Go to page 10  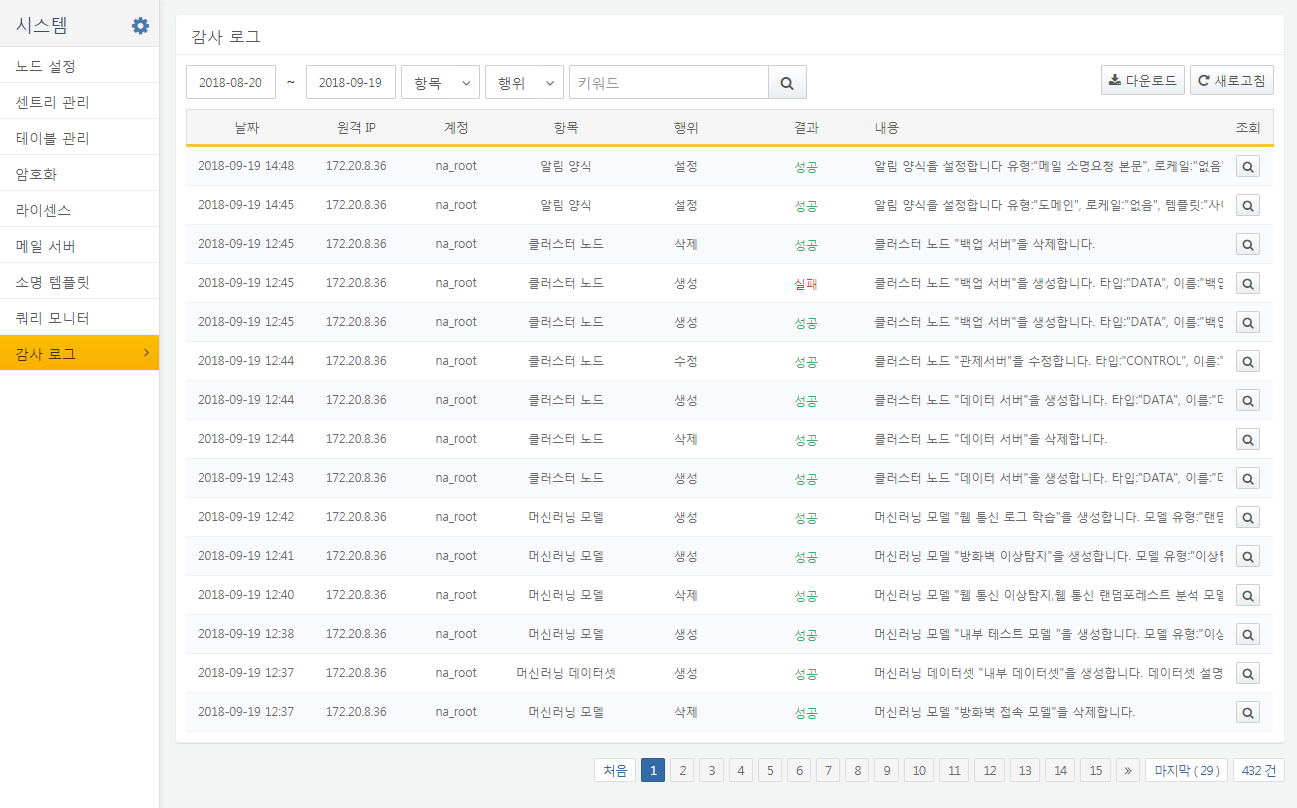pos(919,770)
